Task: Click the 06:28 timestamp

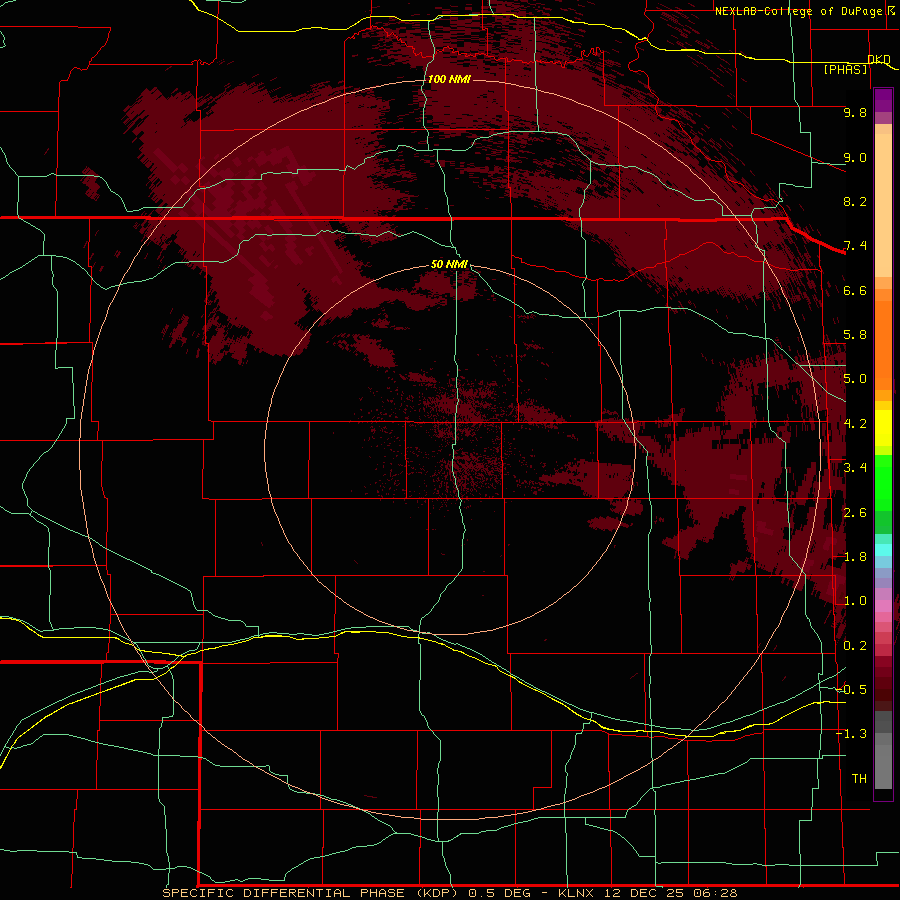Action: click(x=715, y=893)
